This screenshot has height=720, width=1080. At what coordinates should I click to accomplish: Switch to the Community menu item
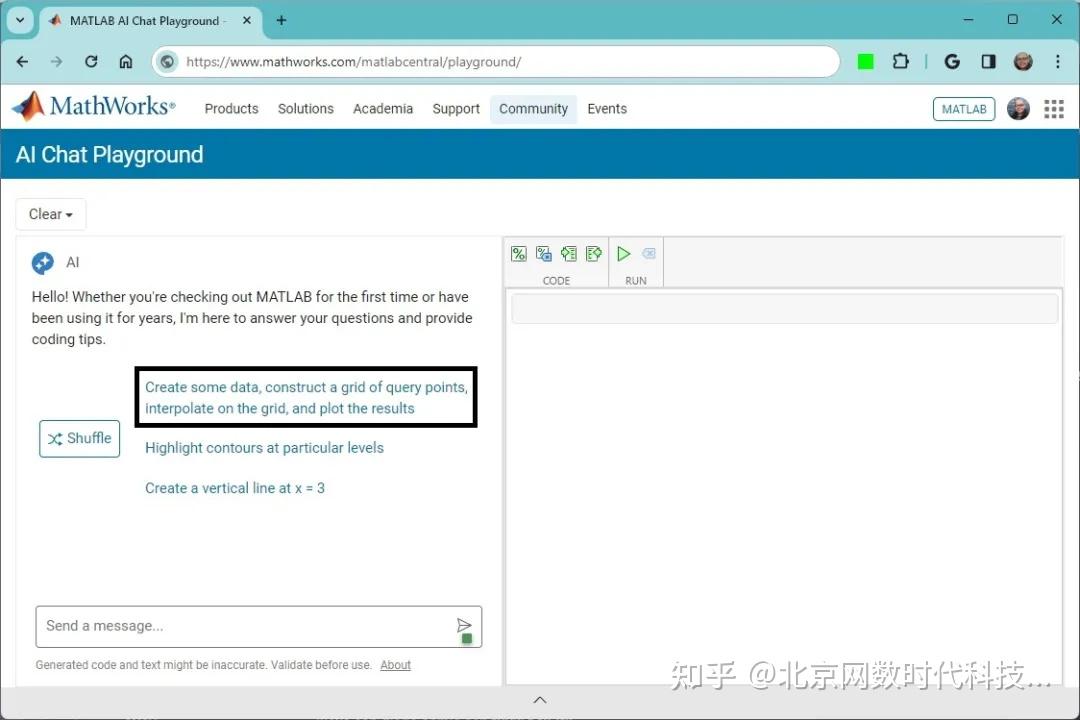click(533, 108)
